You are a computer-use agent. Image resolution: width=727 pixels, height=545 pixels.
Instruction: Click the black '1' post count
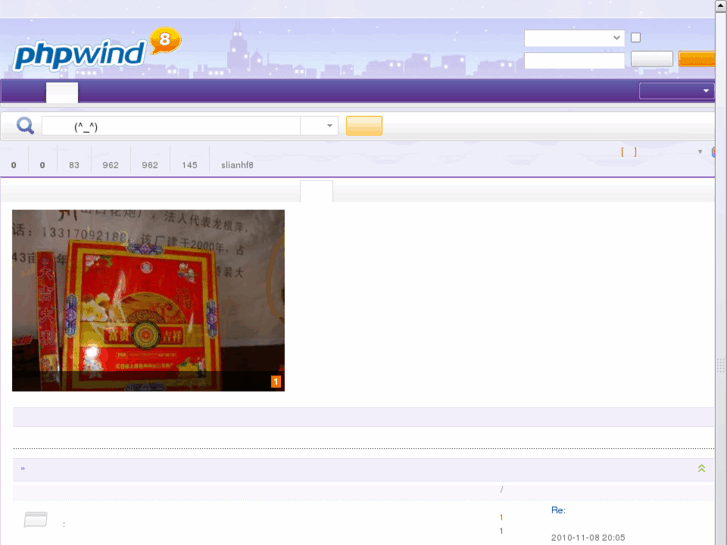(x=501, y=531)
